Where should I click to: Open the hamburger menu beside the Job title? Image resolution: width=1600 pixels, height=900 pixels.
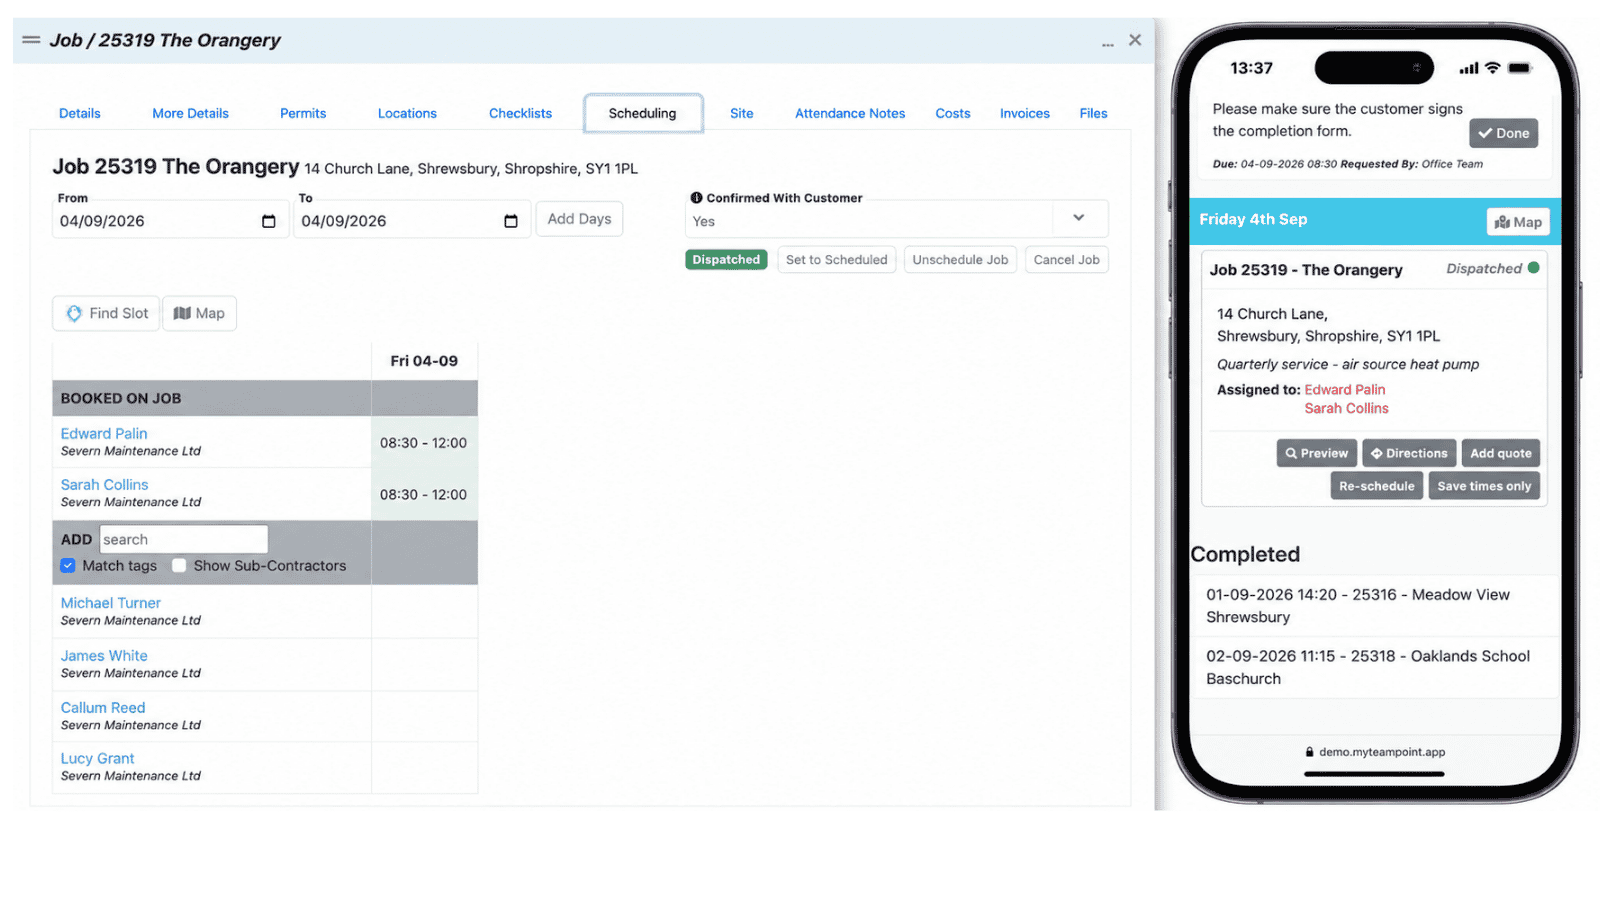click(x=31, y=40)
